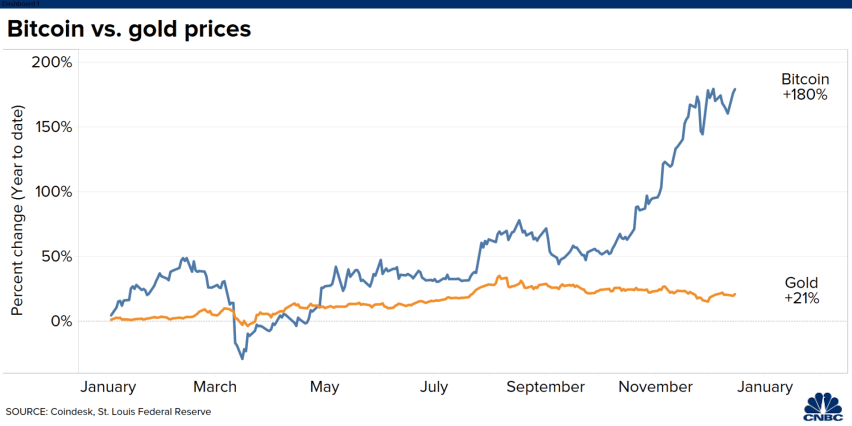Click the blue Bitcoin line's March low point
The width and height of the screenshot is (852, 426).
(242, 359)
